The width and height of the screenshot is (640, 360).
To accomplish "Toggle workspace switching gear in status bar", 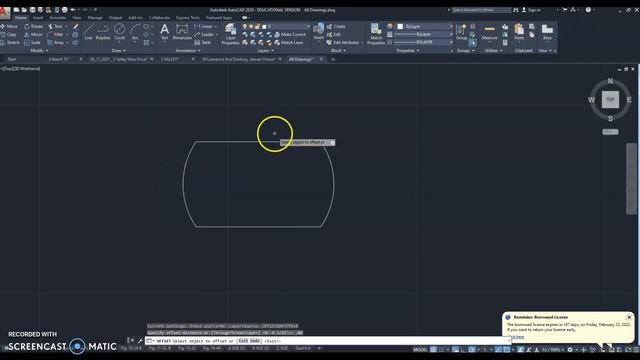I will [x=570, y=349].
